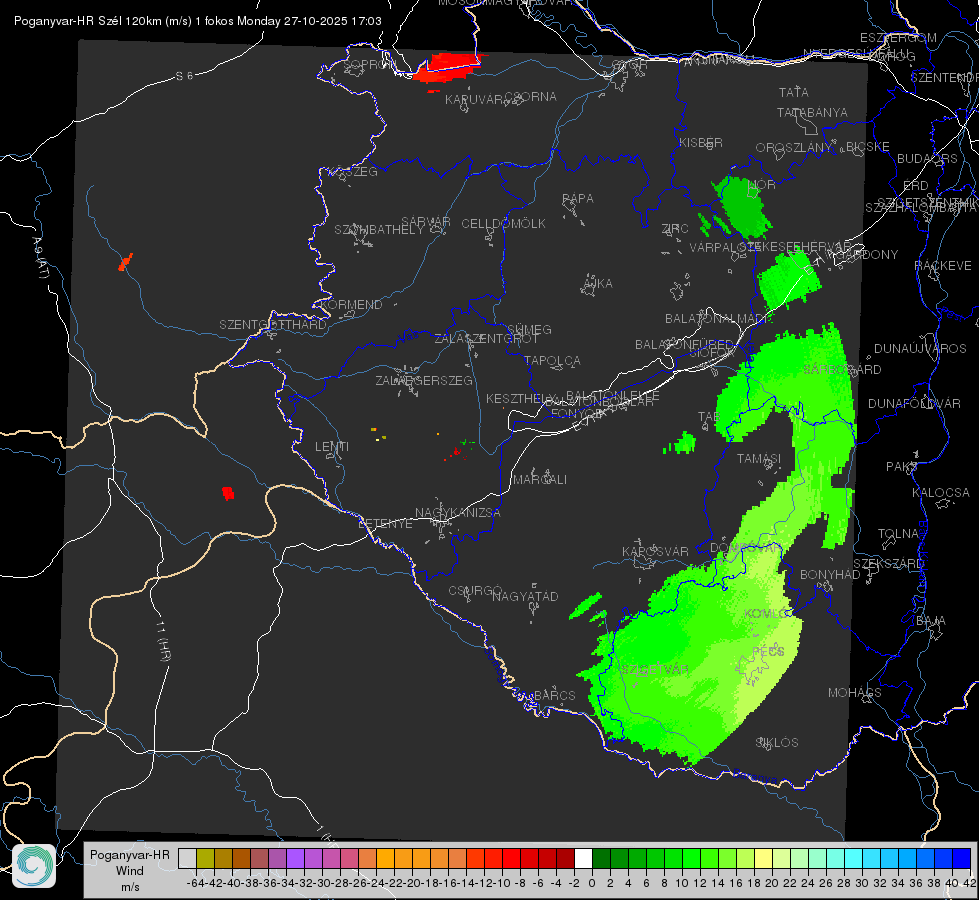The image size is (979, 900).
Task: Pick the bright purple swatch above -34
Action: tap(295, 858)
